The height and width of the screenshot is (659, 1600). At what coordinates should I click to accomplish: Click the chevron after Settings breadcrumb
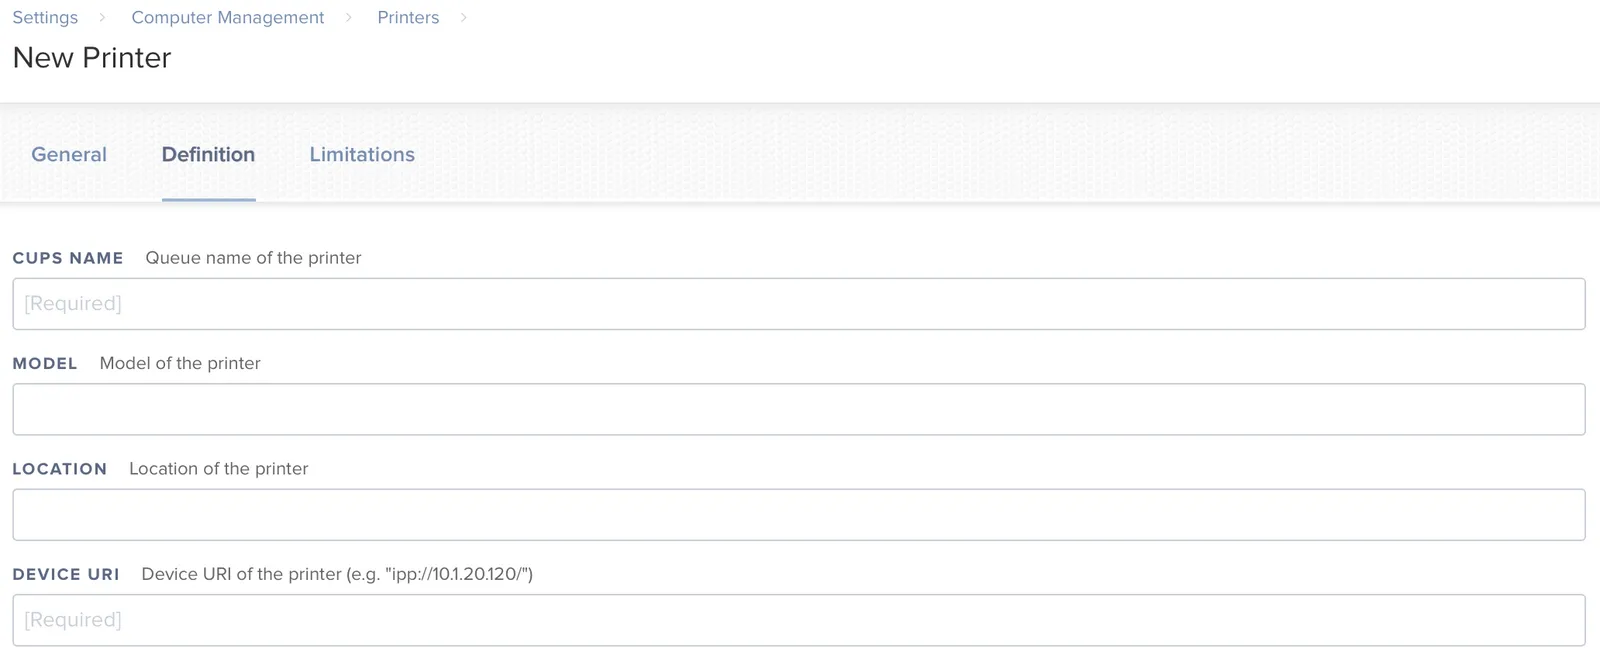(x=101, y=17)
